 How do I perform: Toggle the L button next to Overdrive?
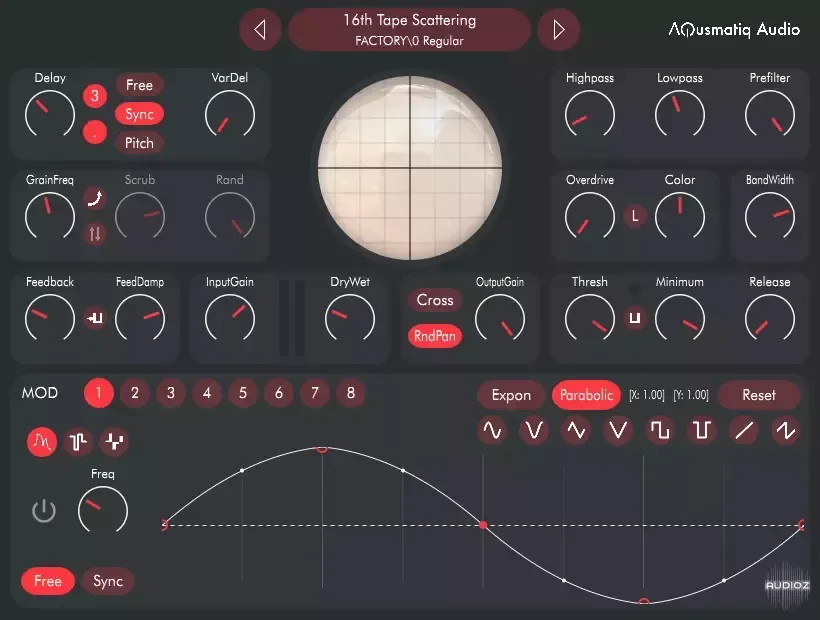(635, 216)
